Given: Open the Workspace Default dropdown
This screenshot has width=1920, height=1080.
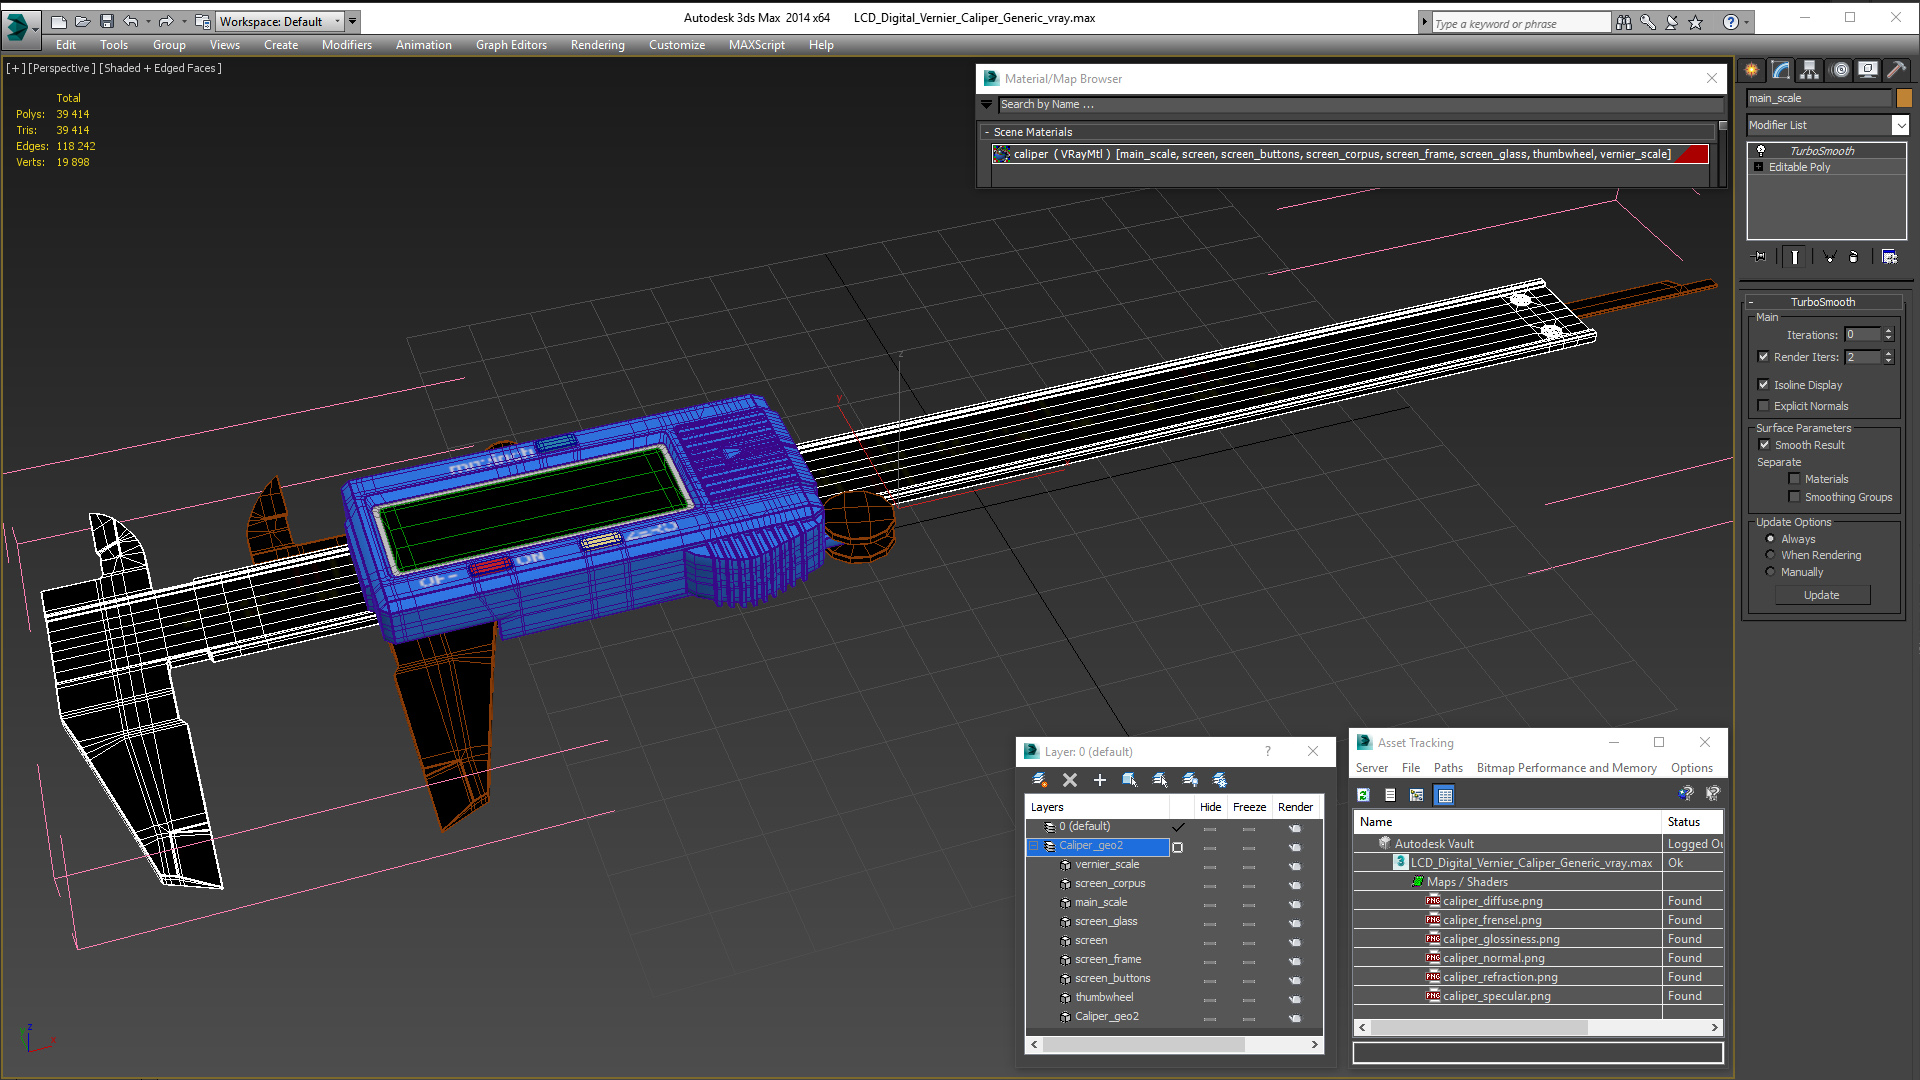Looking at the screenshot, I should pyautogui.click(x=338, y=21).
